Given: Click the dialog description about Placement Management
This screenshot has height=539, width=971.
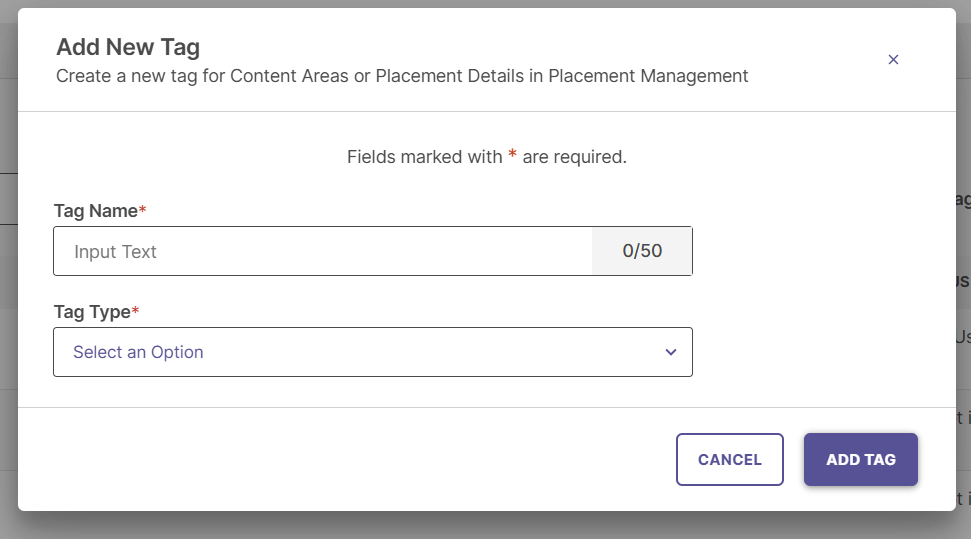Looking at the screenshot, I should [x=402, y=76].
